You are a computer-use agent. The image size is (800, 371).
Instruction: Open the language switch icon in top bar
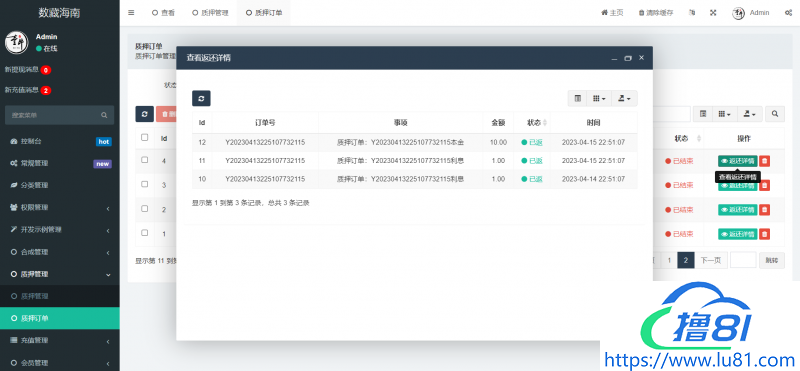point(692,13)
